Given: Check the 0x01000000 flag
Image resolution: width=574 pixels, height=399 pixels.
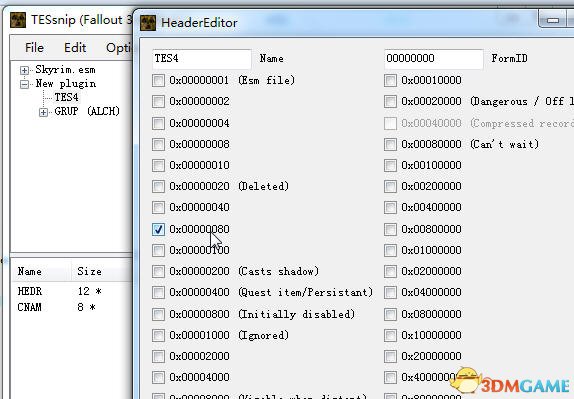Looking at the screenshot, I should 391,250.
